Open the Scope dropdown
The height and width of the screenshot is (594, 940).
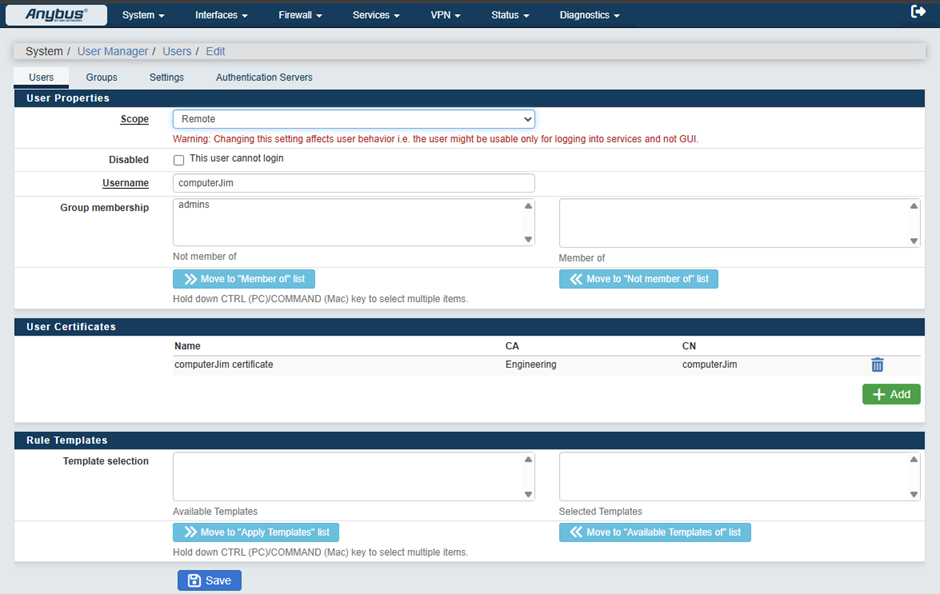click(x=353, y=119)
